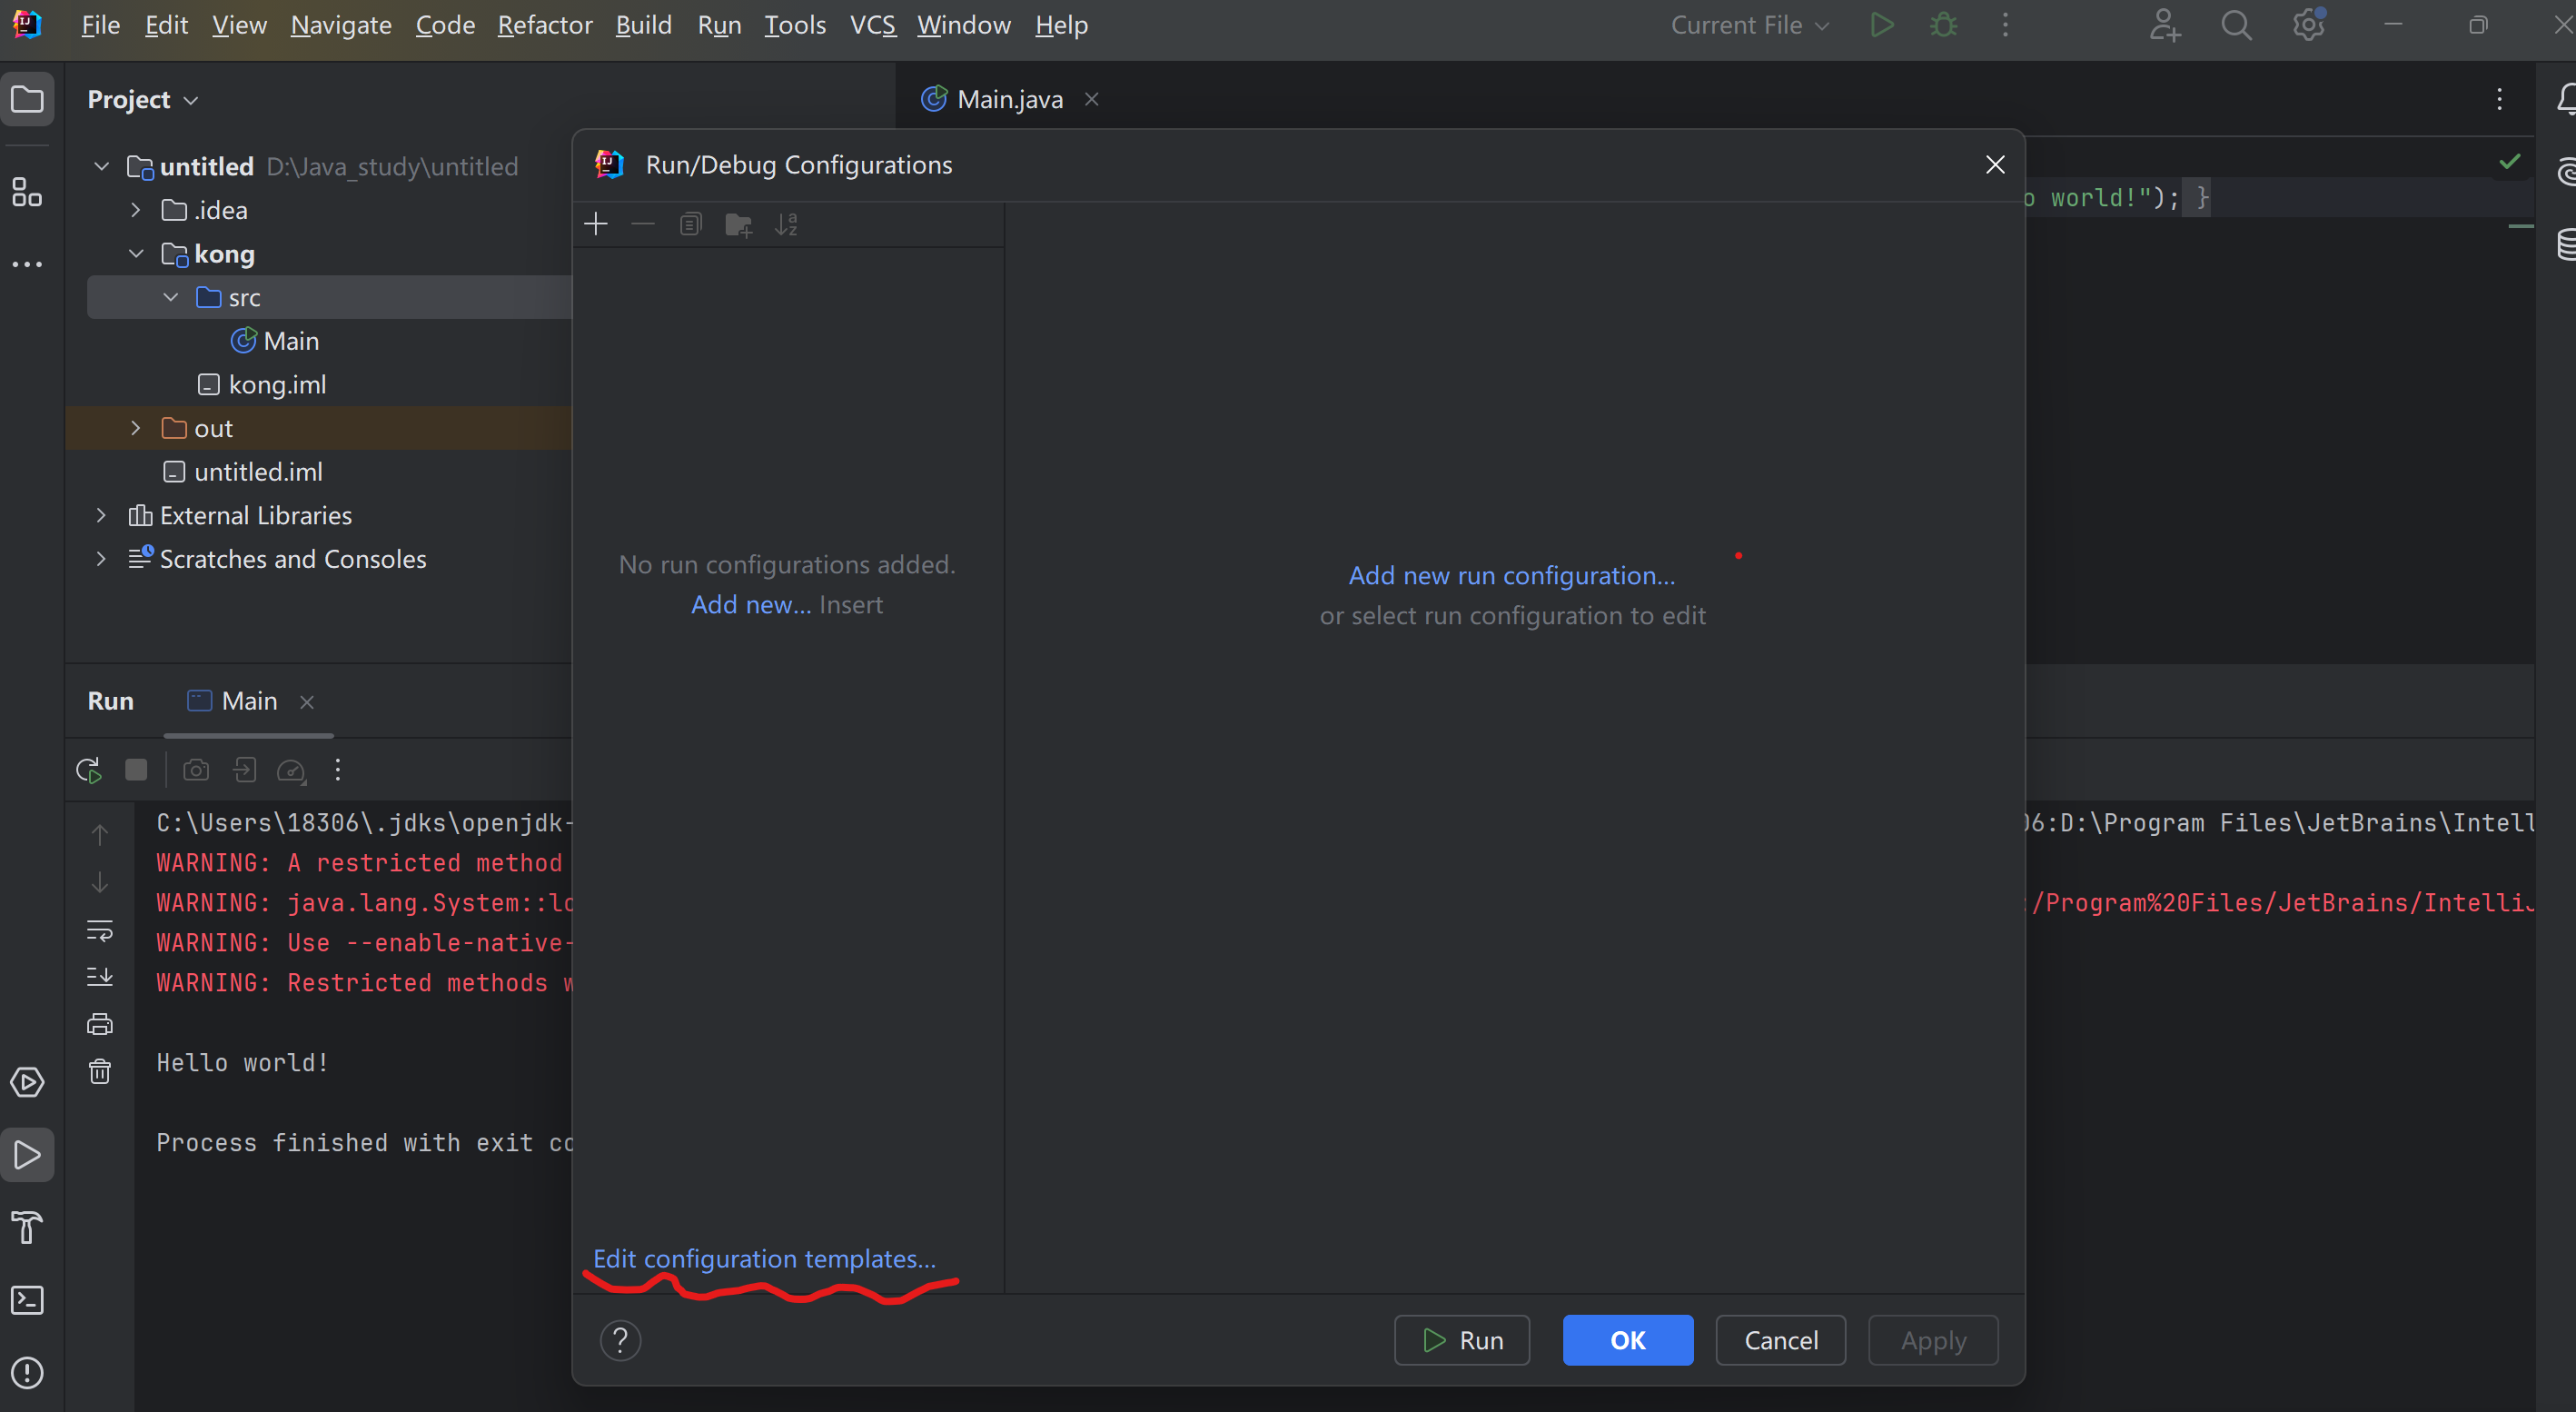Toggle scroll to end of console

(100, 977)
